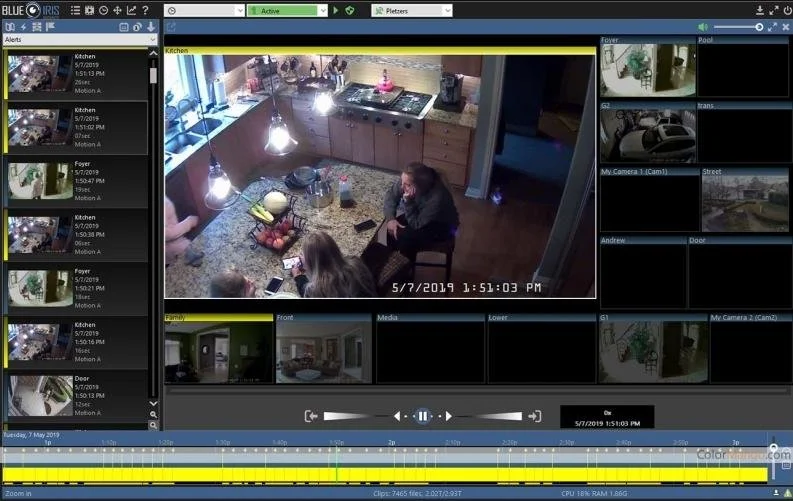This screenshot has height=501, width=793.
Task: Select the My Camera 2 (Cam2) tile
Action: [x=751, y=348]
